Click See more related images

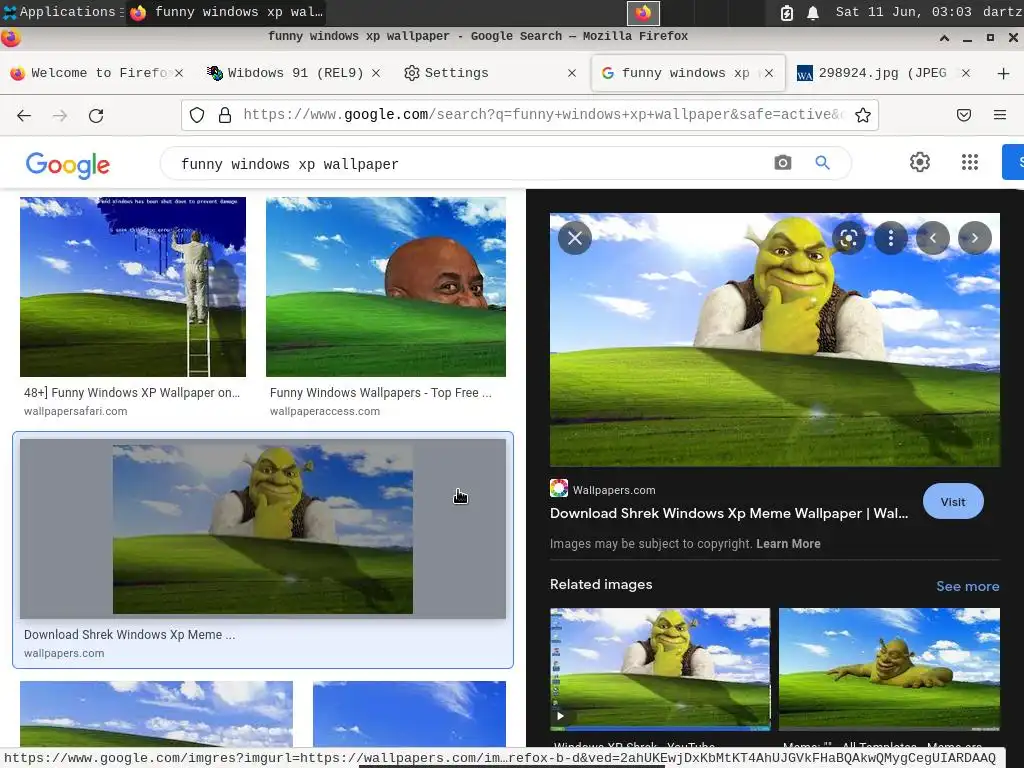point(967,586)
